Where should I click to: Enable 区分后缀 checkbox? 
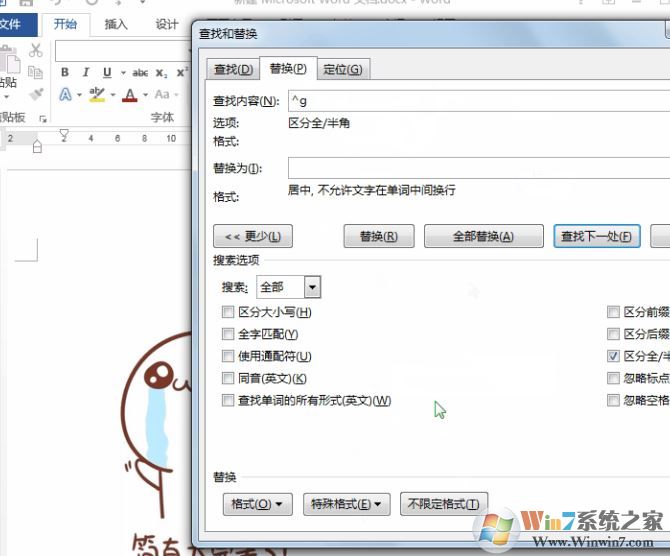point(613,334)
